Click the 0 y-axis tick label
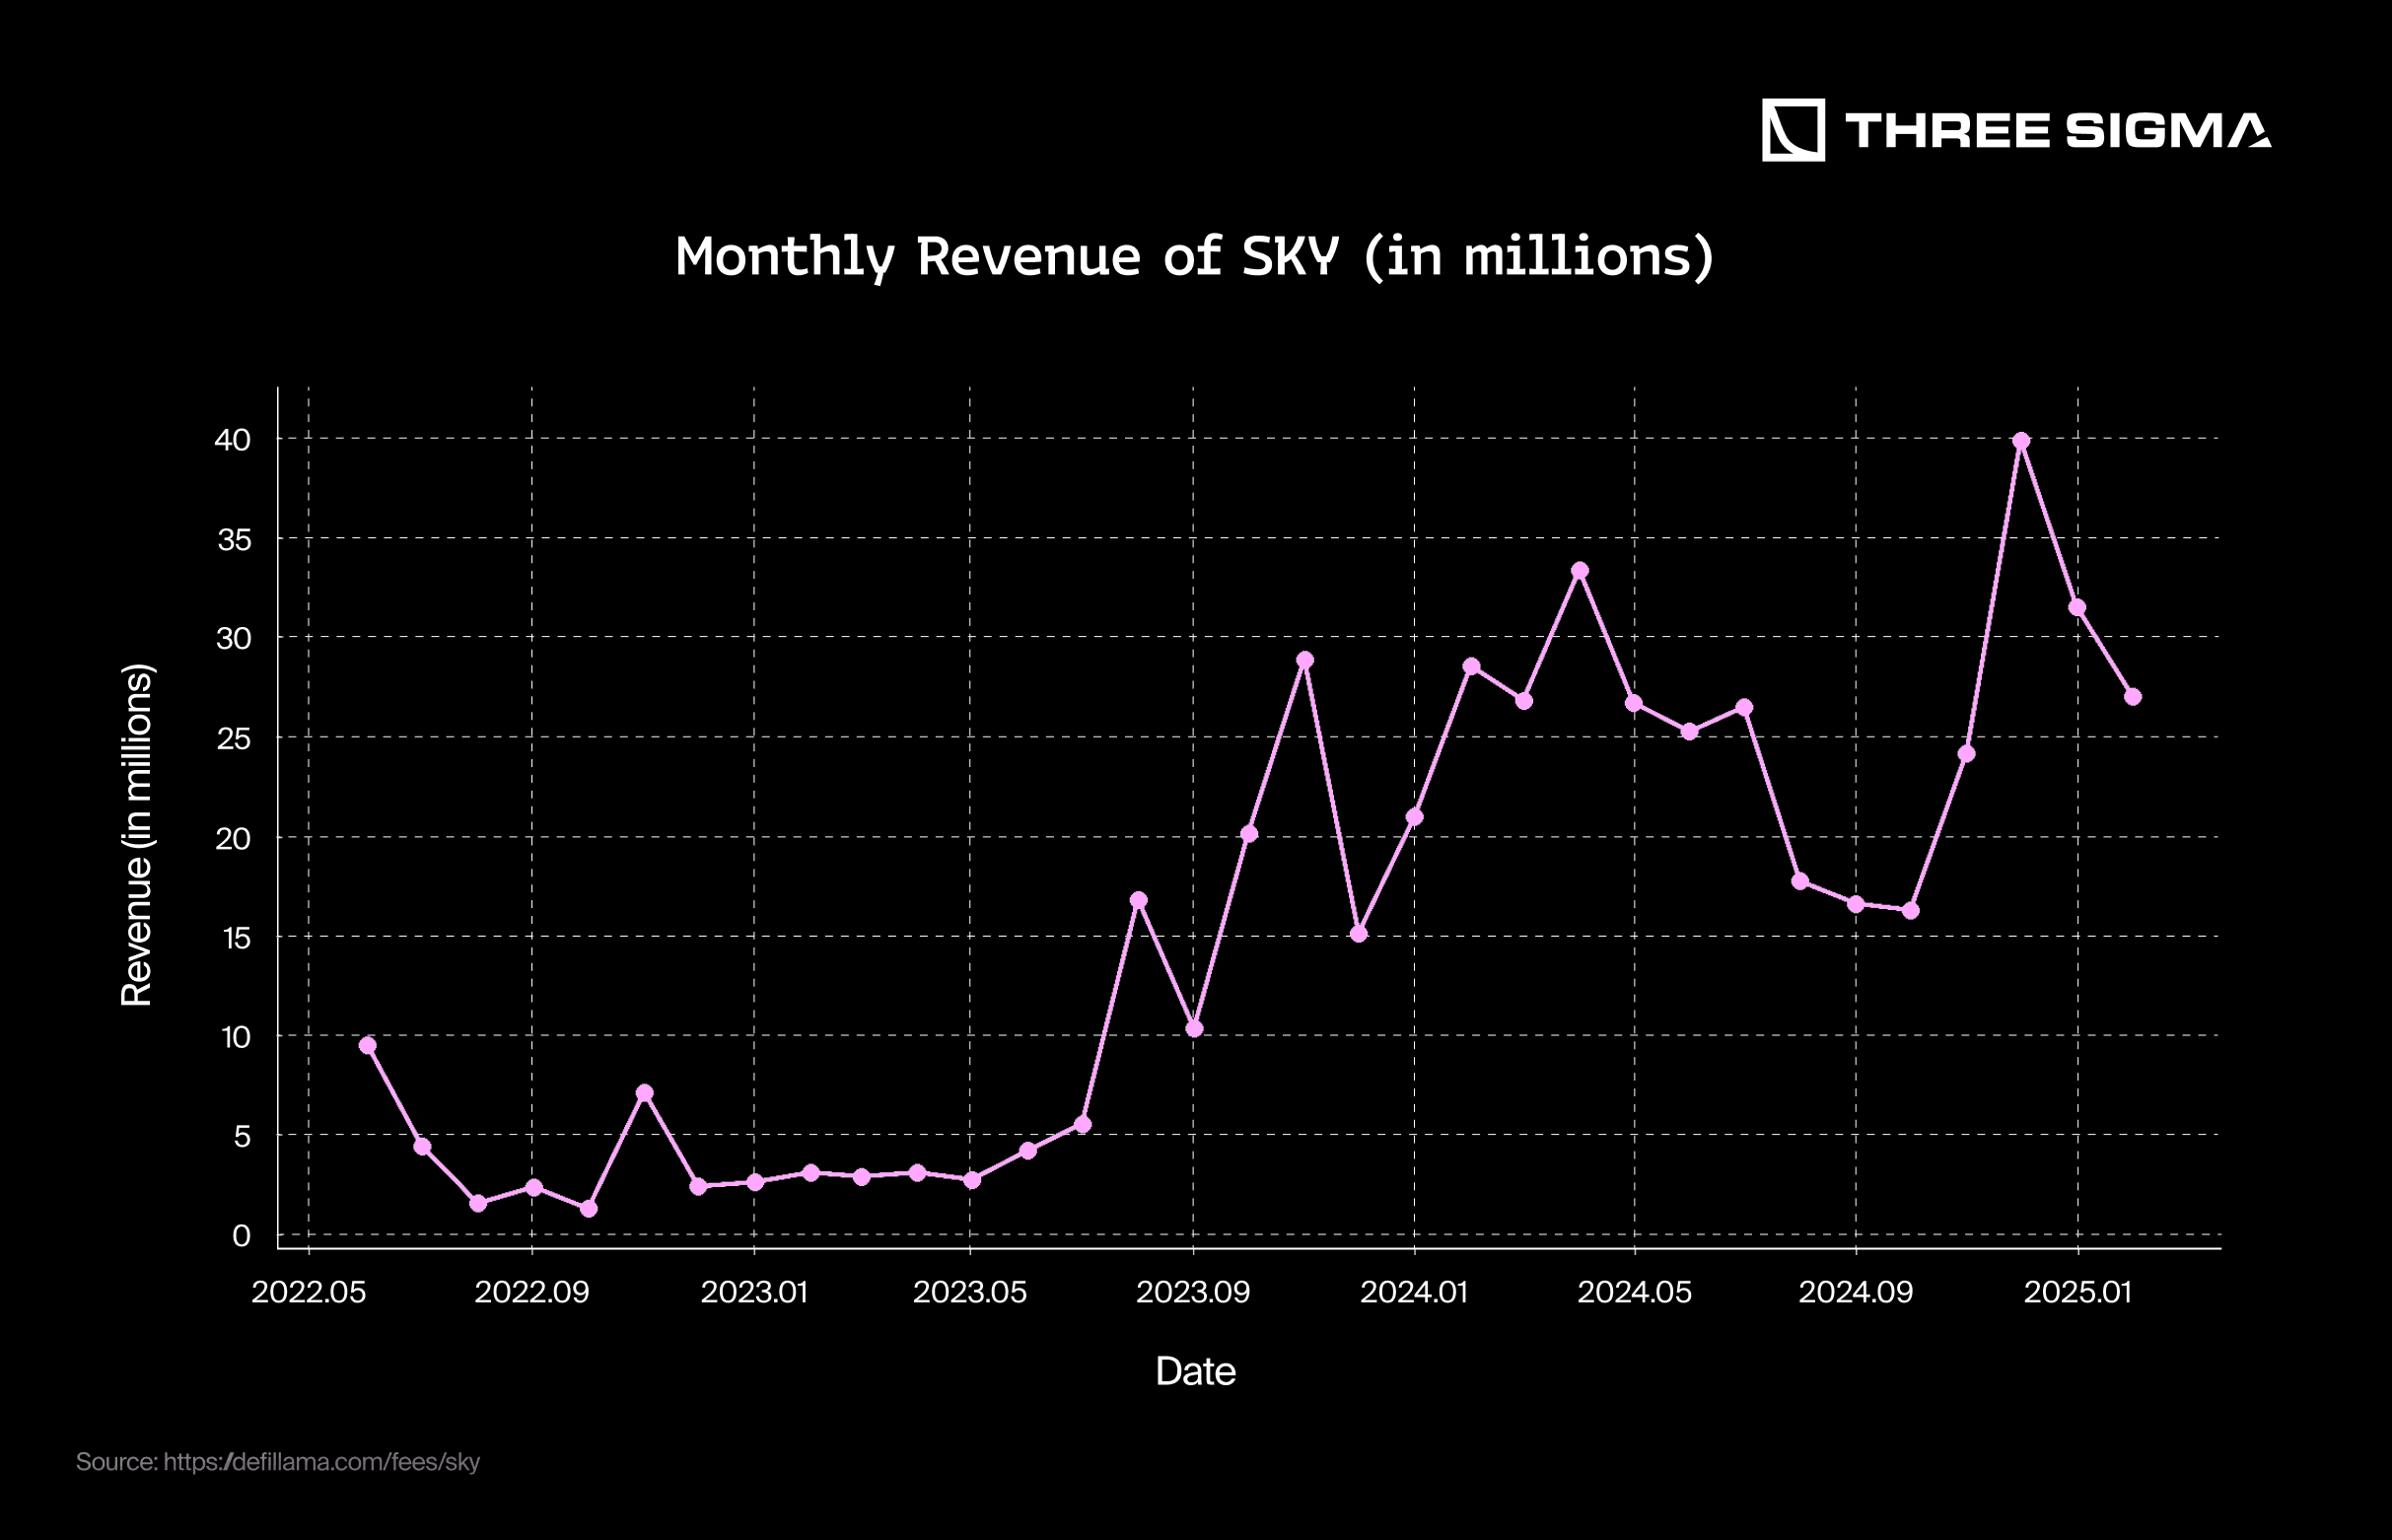 (x=241, y=1236)
